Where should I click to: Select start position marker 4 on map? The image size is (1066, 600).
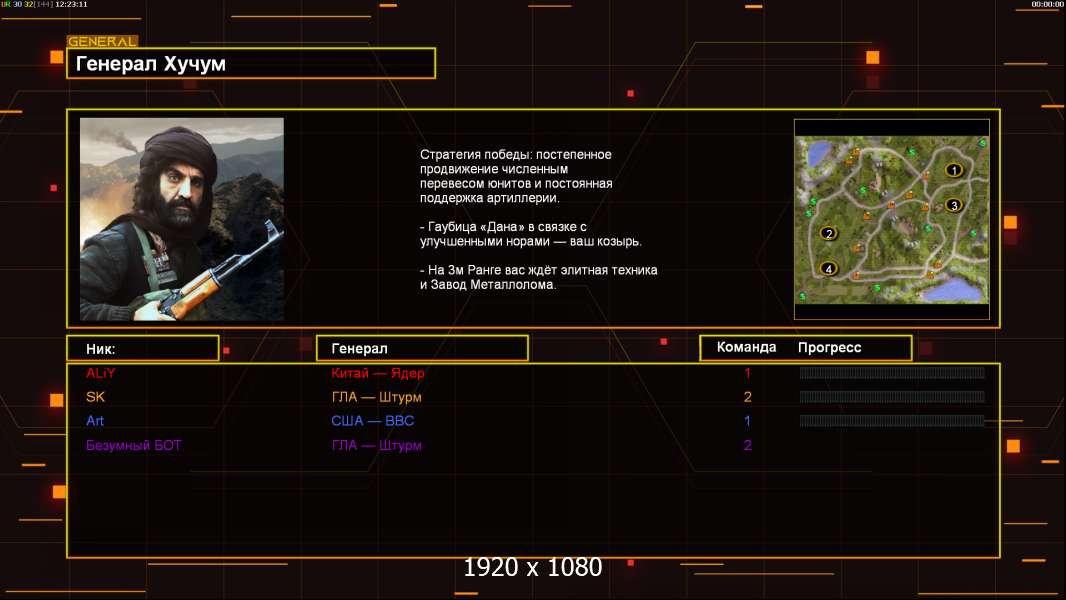[x=828, y=268]
